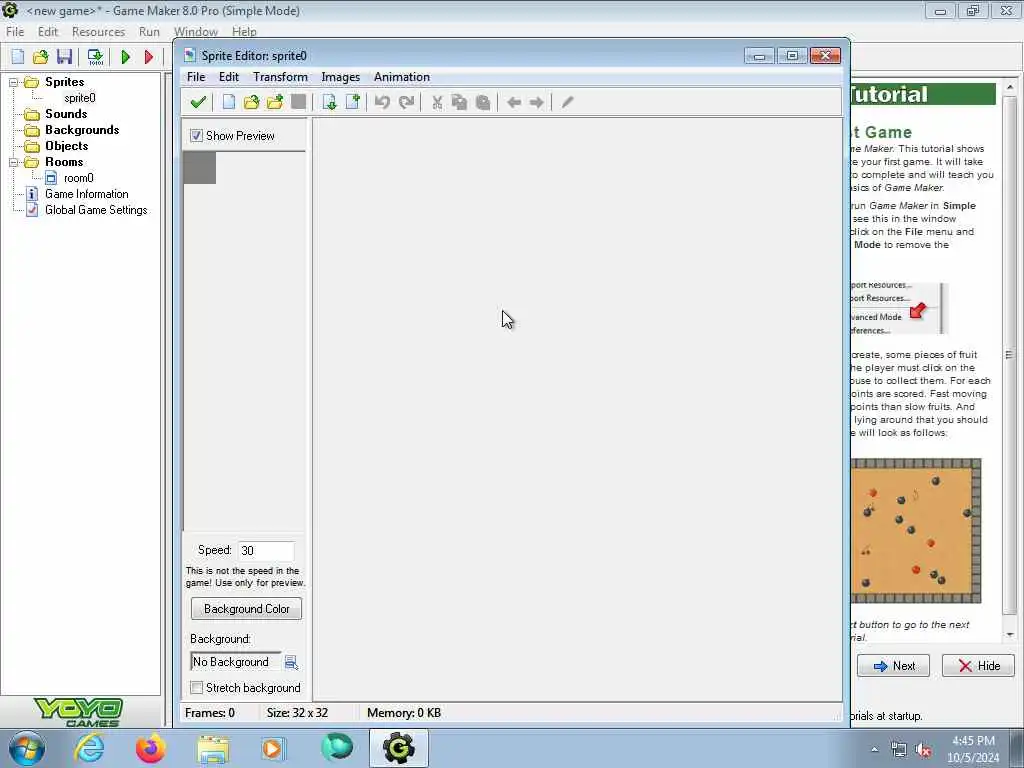The width and height of the screenshot is (1024, 768).
Task: Click tutorial panel scroll up arrow
Action: tap(1010, 87)
